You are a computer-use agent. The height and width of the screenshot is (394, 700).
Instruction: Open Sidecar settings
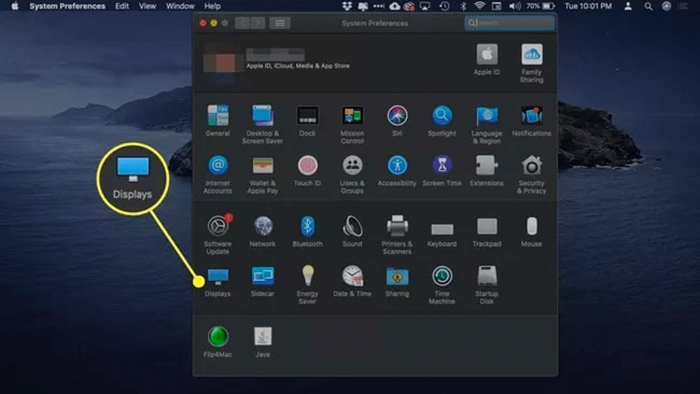(x=262, y=281)
